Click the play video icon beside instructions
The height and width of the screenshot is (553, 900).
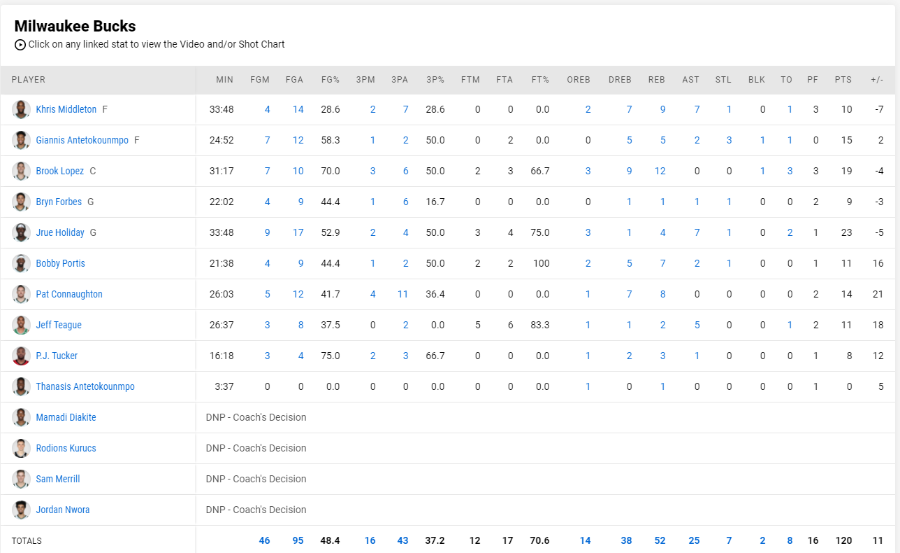pyautogui.click(x=20, y=45)
